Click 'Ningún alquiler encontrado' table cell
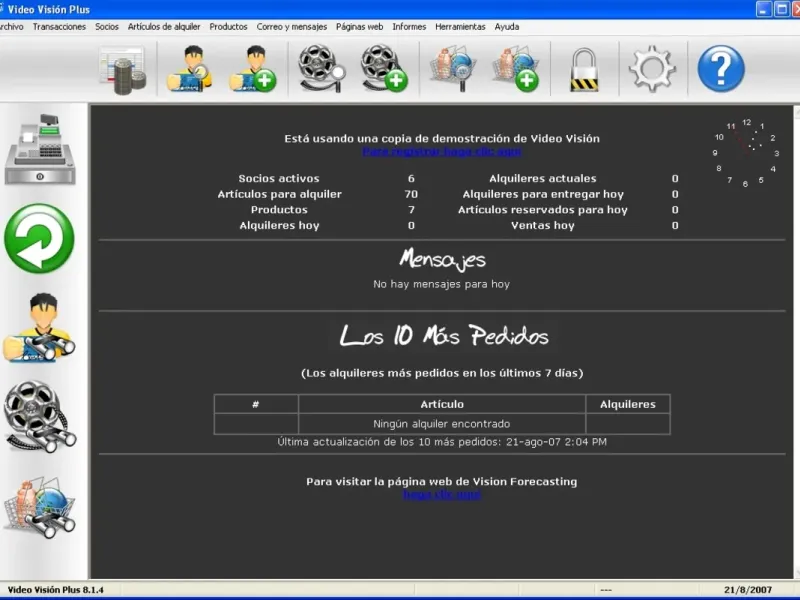800x600 pixels. [x=442, y=424]
